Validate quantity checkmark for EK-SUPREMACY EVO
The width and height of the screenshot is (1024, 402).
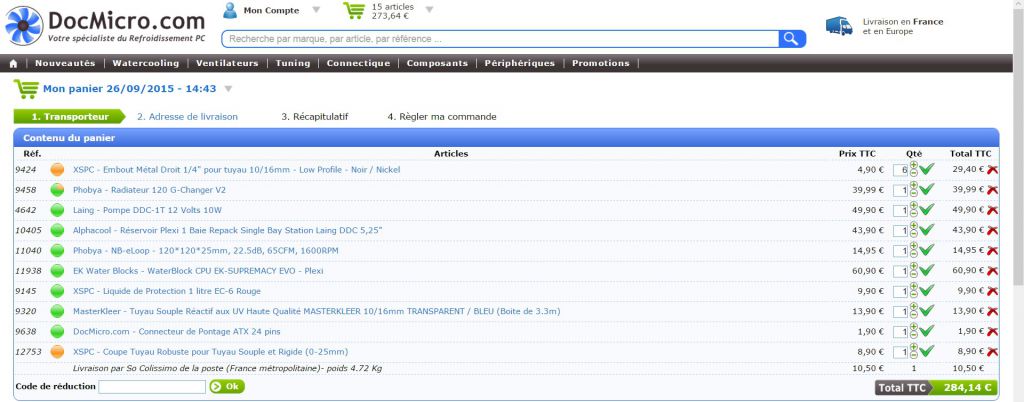click(x=927, y=271)
